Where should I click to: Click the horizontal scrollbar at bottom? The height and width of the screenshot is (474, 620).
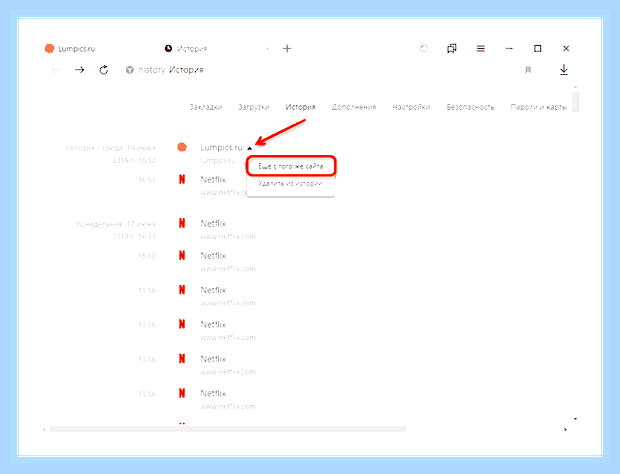(x=228, y=429)
